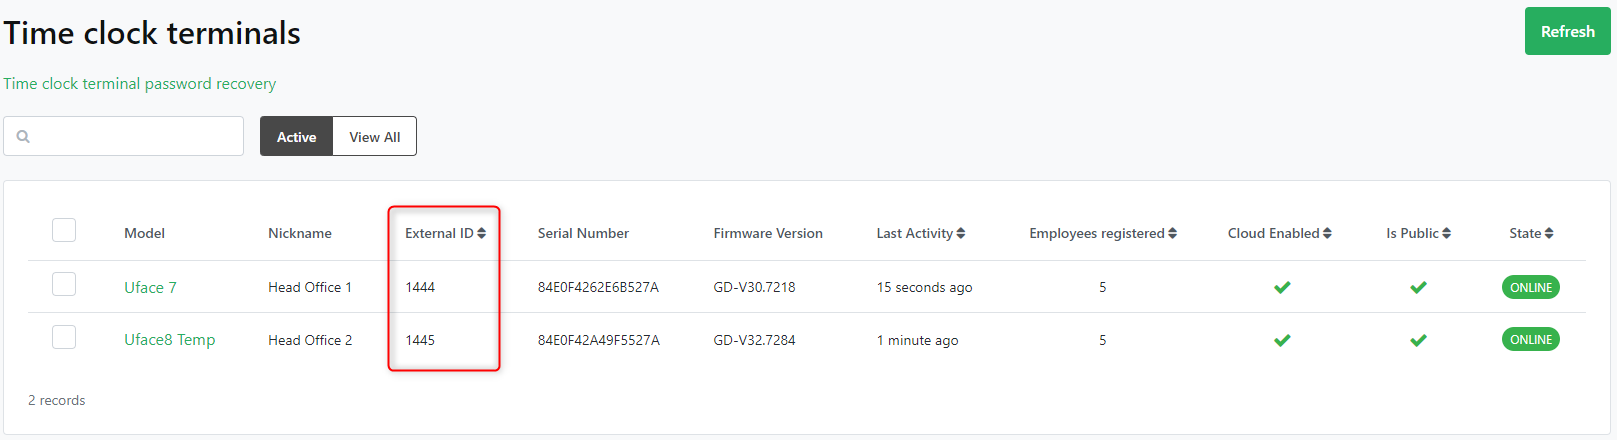1617x440 pixels.
Task: Sort by External ID column arrows
Action: pyautogui.click(x=482, y=233)
